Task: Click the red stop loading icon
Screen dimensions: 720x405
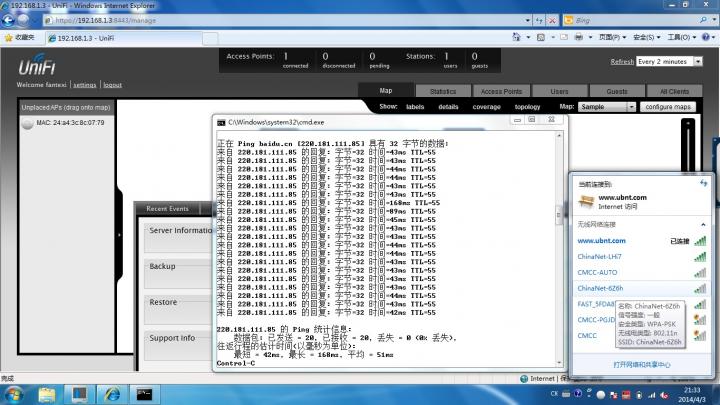Action: 552,20
